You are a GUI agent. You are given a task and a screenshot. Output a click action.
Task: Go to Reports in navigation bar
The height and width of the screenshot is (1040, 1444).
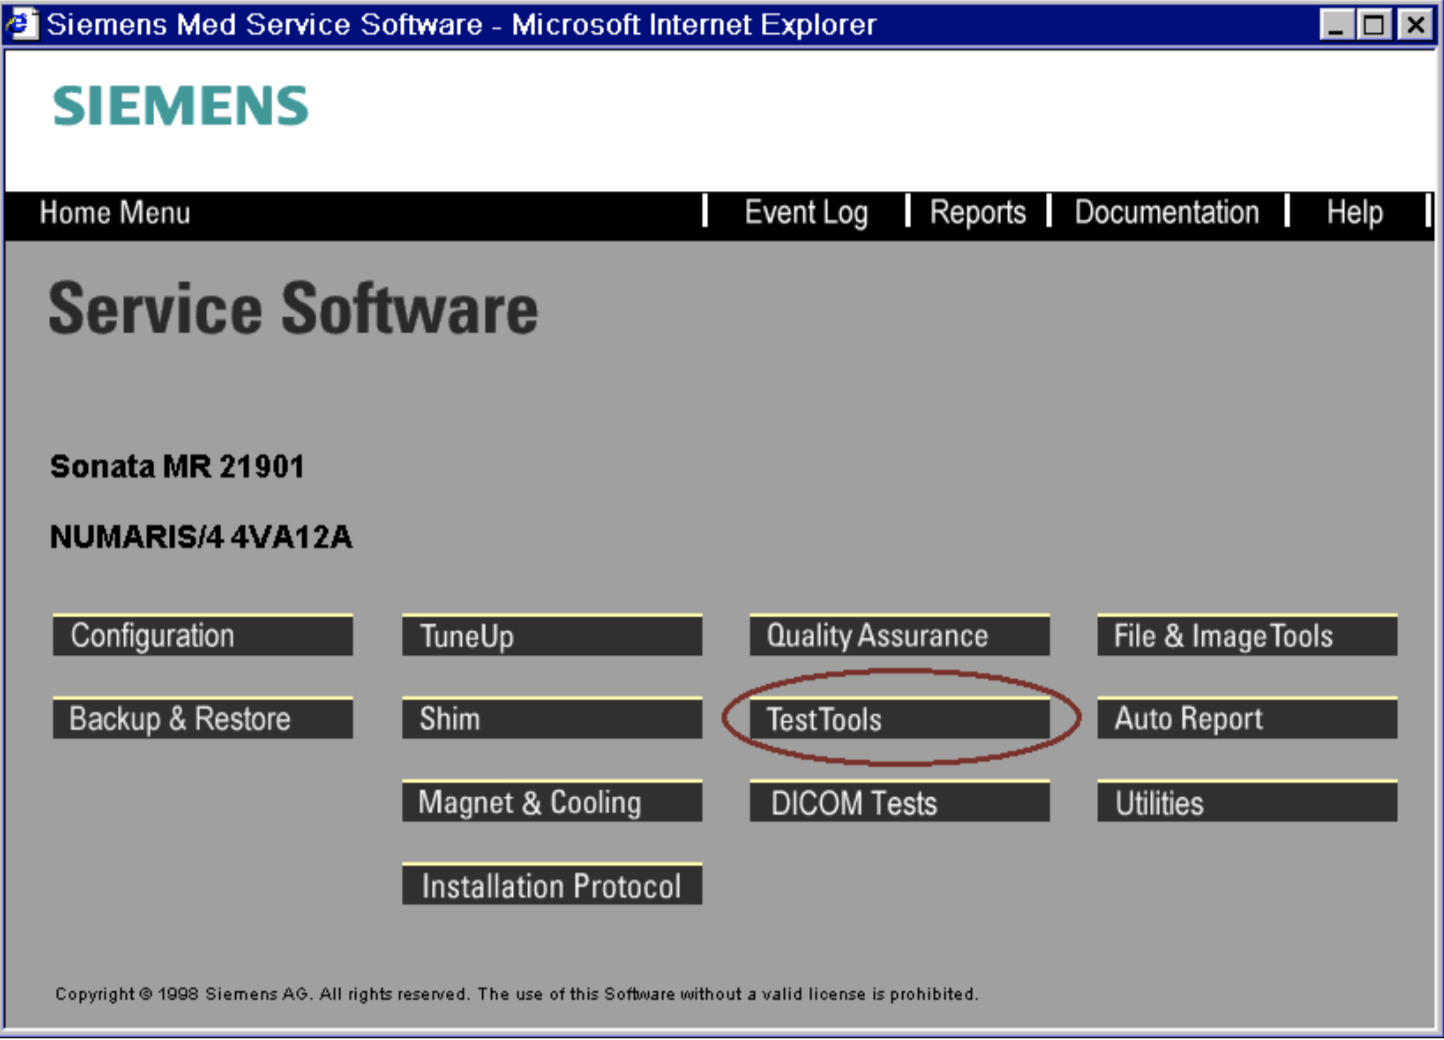point(977,213)
